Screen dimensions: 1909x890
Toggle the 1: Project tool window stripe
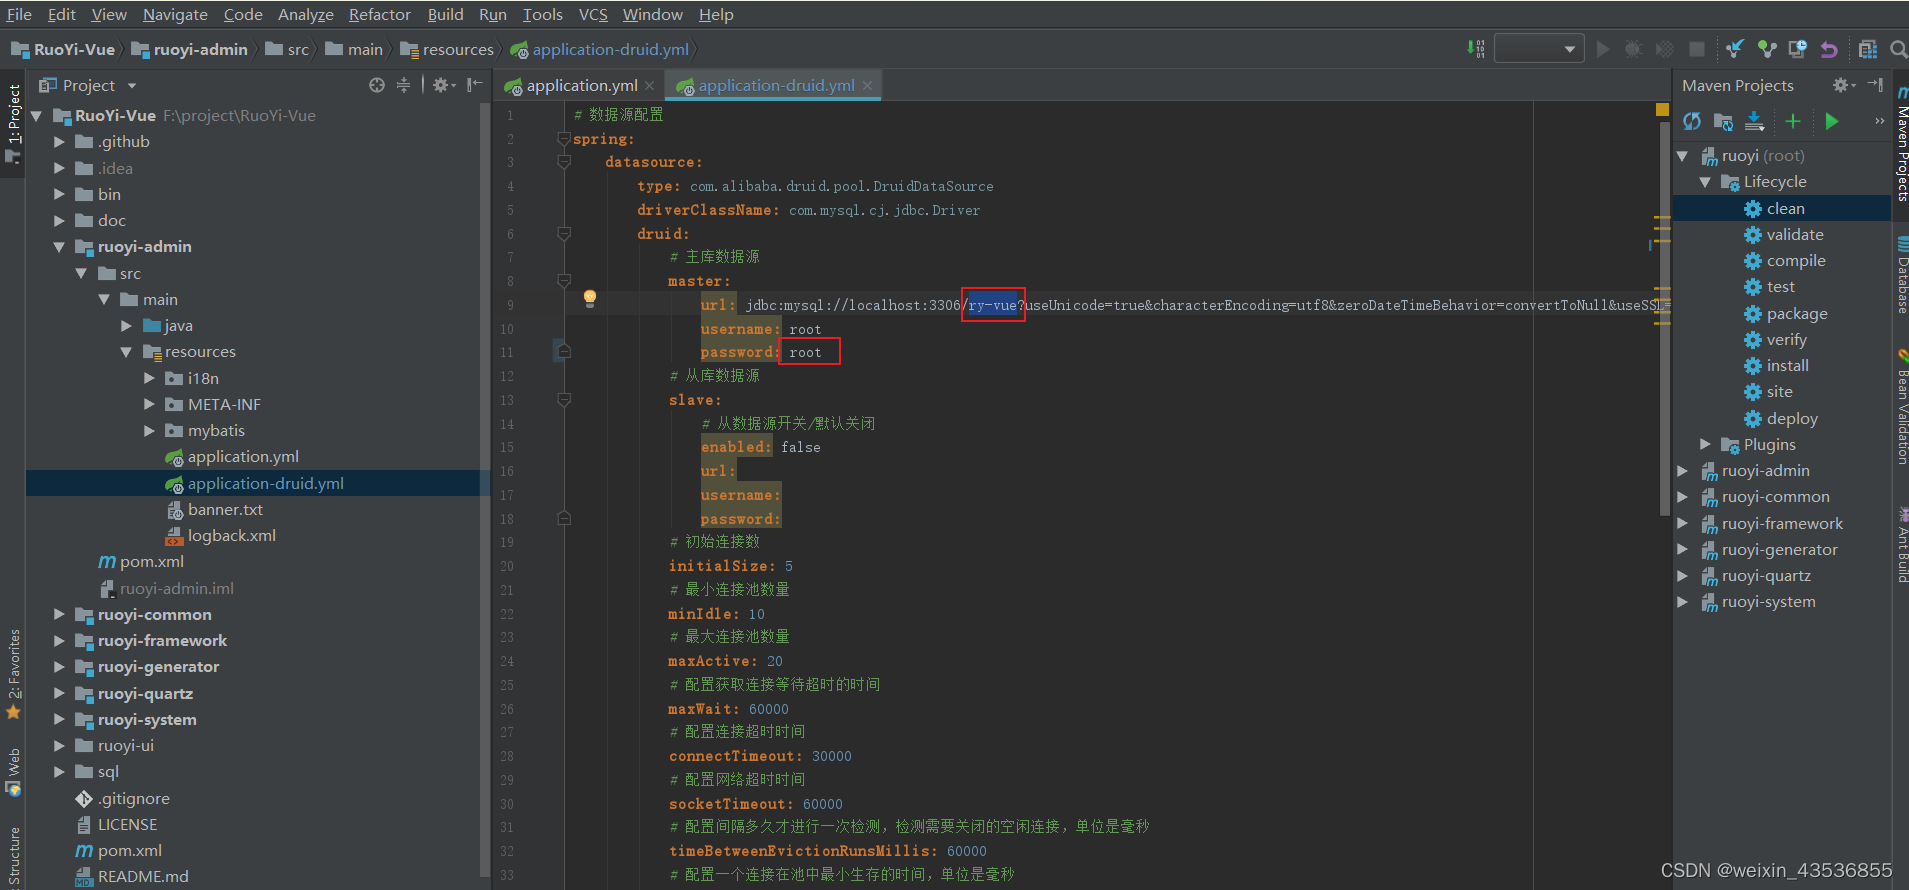pyautogui.click(x=13, y=122)
